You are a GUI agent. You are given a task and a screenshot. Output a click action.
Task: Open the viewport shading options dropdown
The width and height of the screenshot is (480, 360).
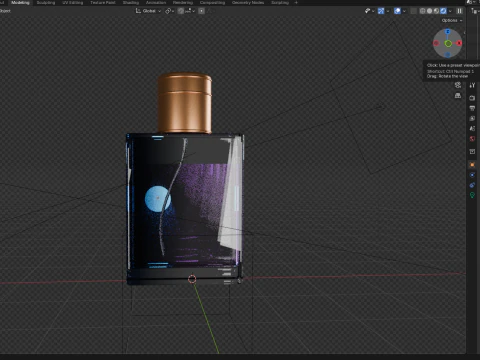coord(450,11)
